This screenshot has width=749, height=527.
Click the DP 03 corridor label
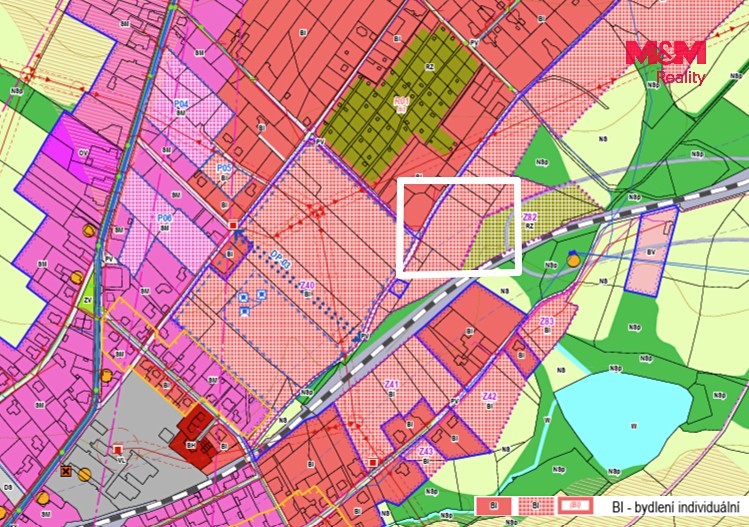tap(280, 259)
